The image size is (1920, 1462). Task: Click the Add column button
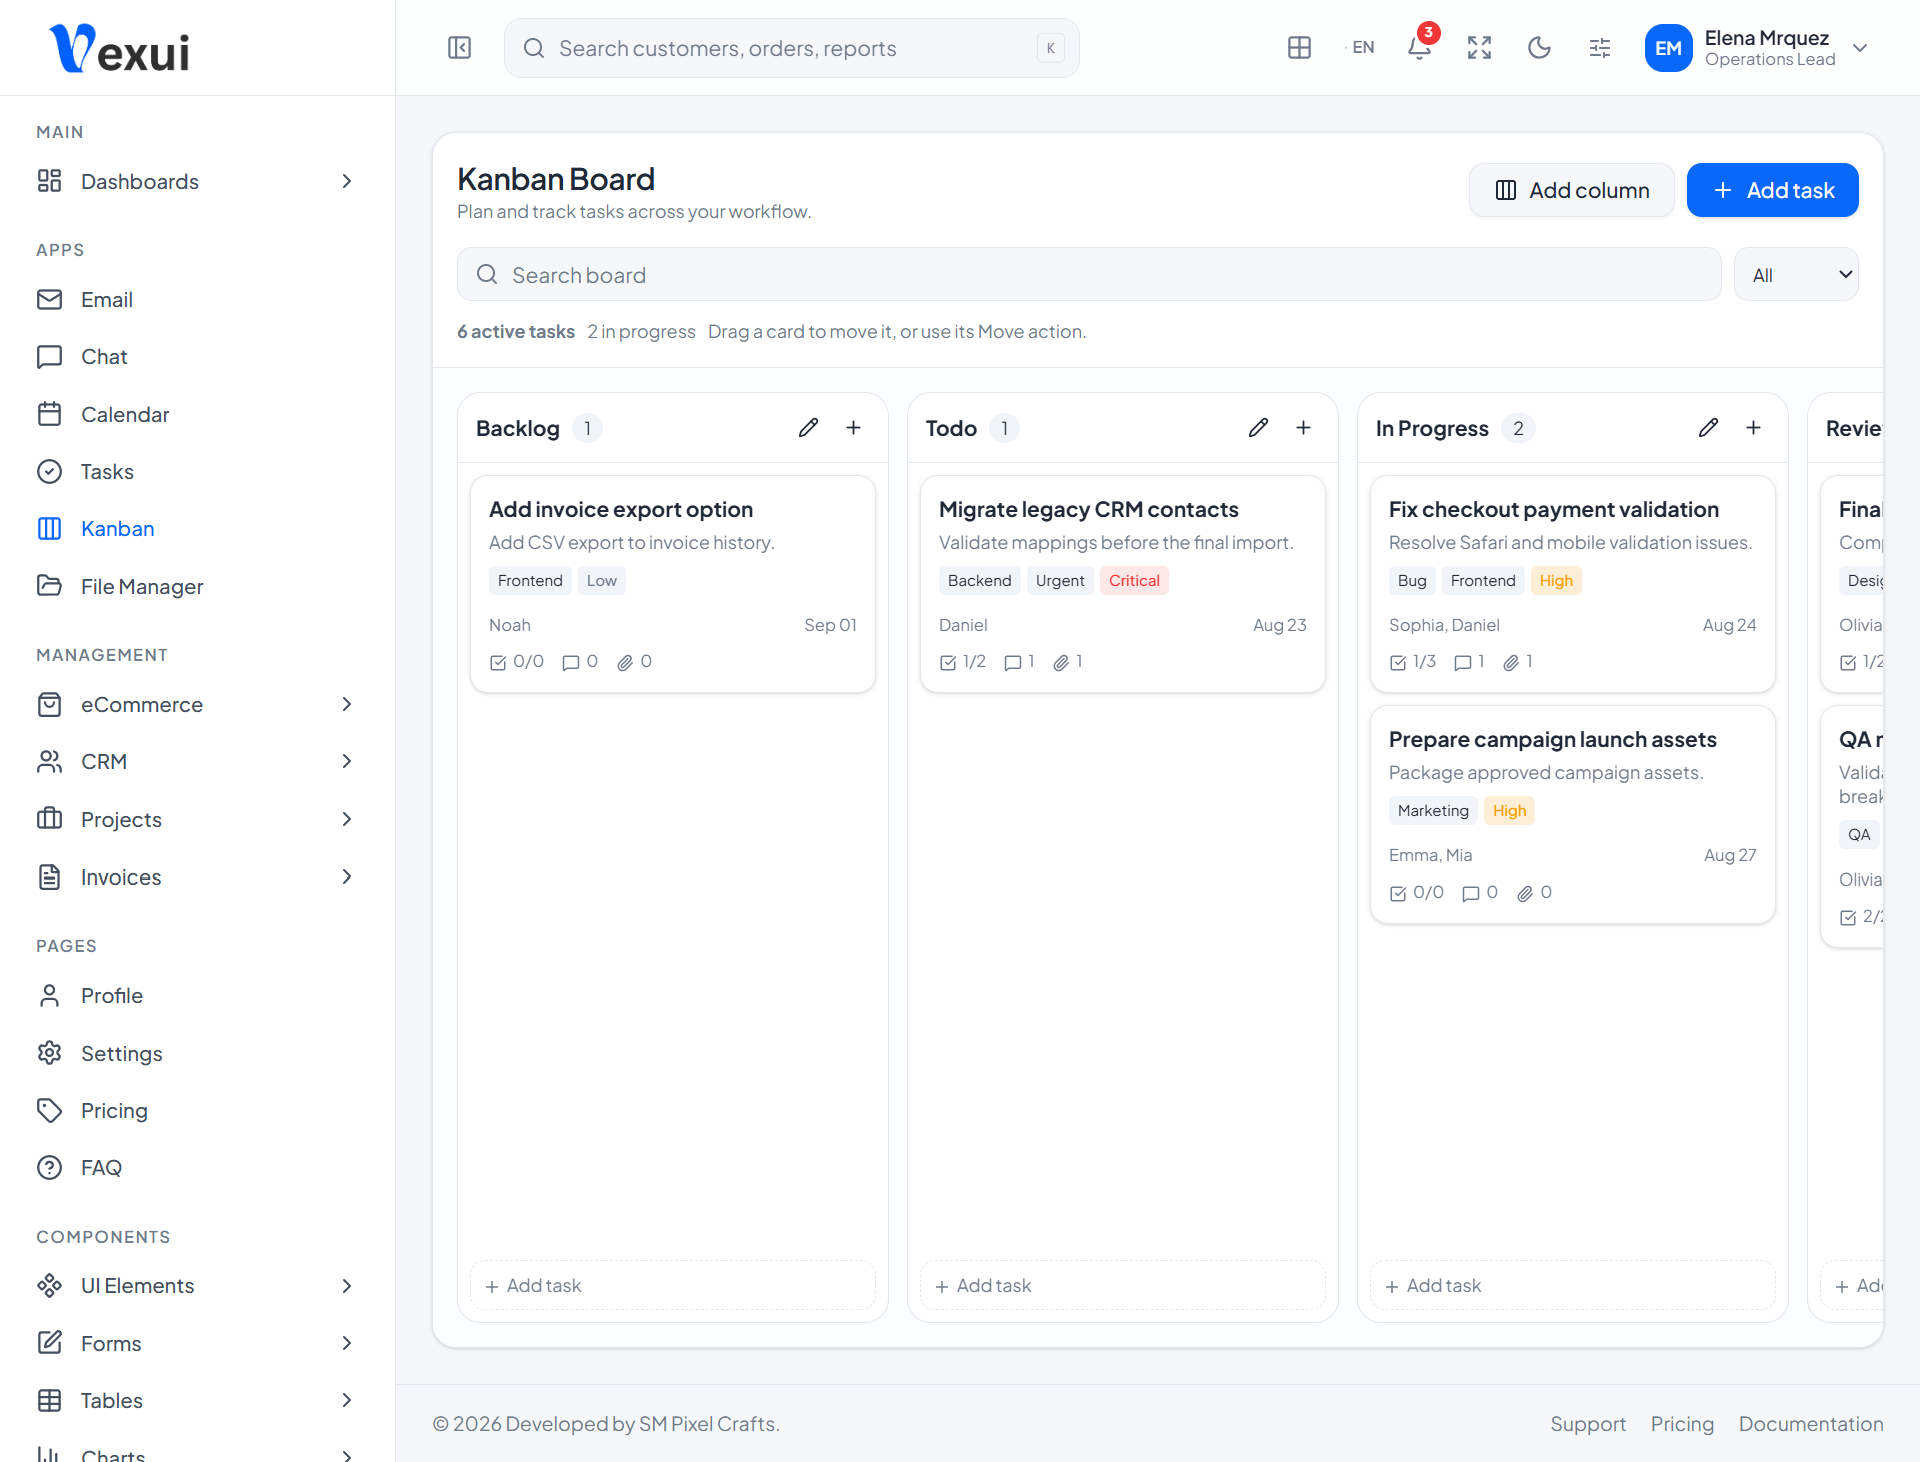point(1571,190)
